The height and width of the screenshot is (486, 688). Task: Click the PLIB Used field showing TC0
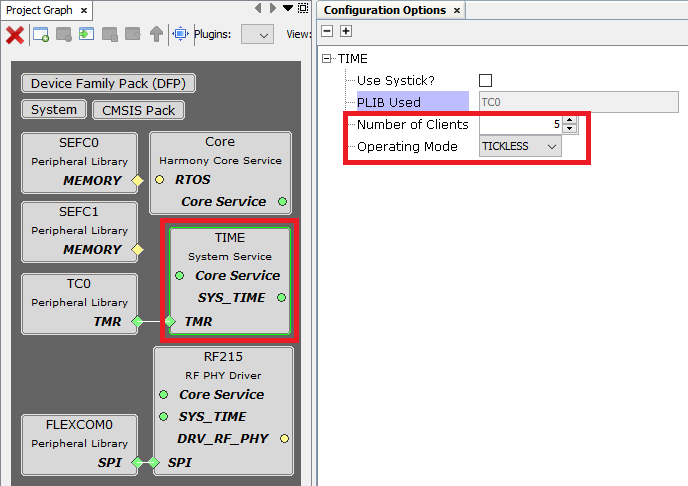(579, 102)
